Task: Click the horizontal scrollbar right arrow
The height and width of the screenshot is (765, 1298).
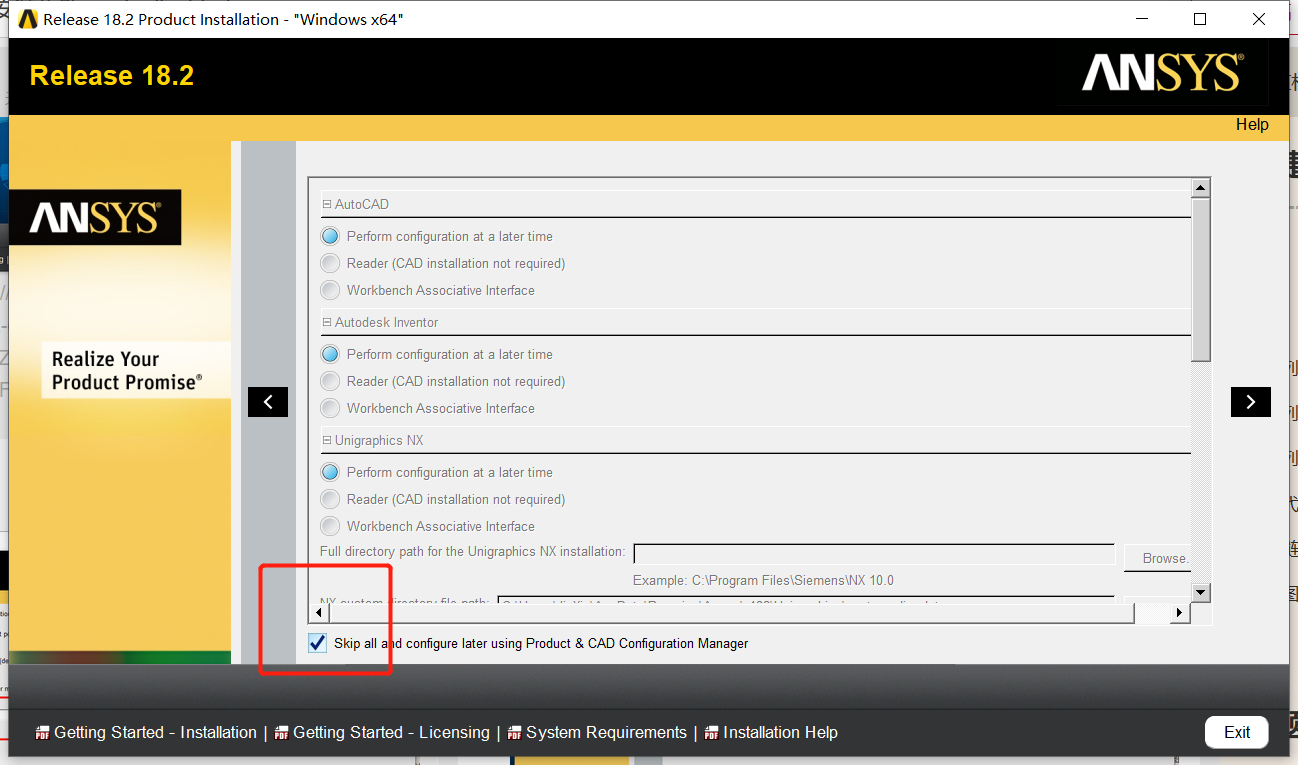Action: pyautogui.click(x=1179, y=612)
